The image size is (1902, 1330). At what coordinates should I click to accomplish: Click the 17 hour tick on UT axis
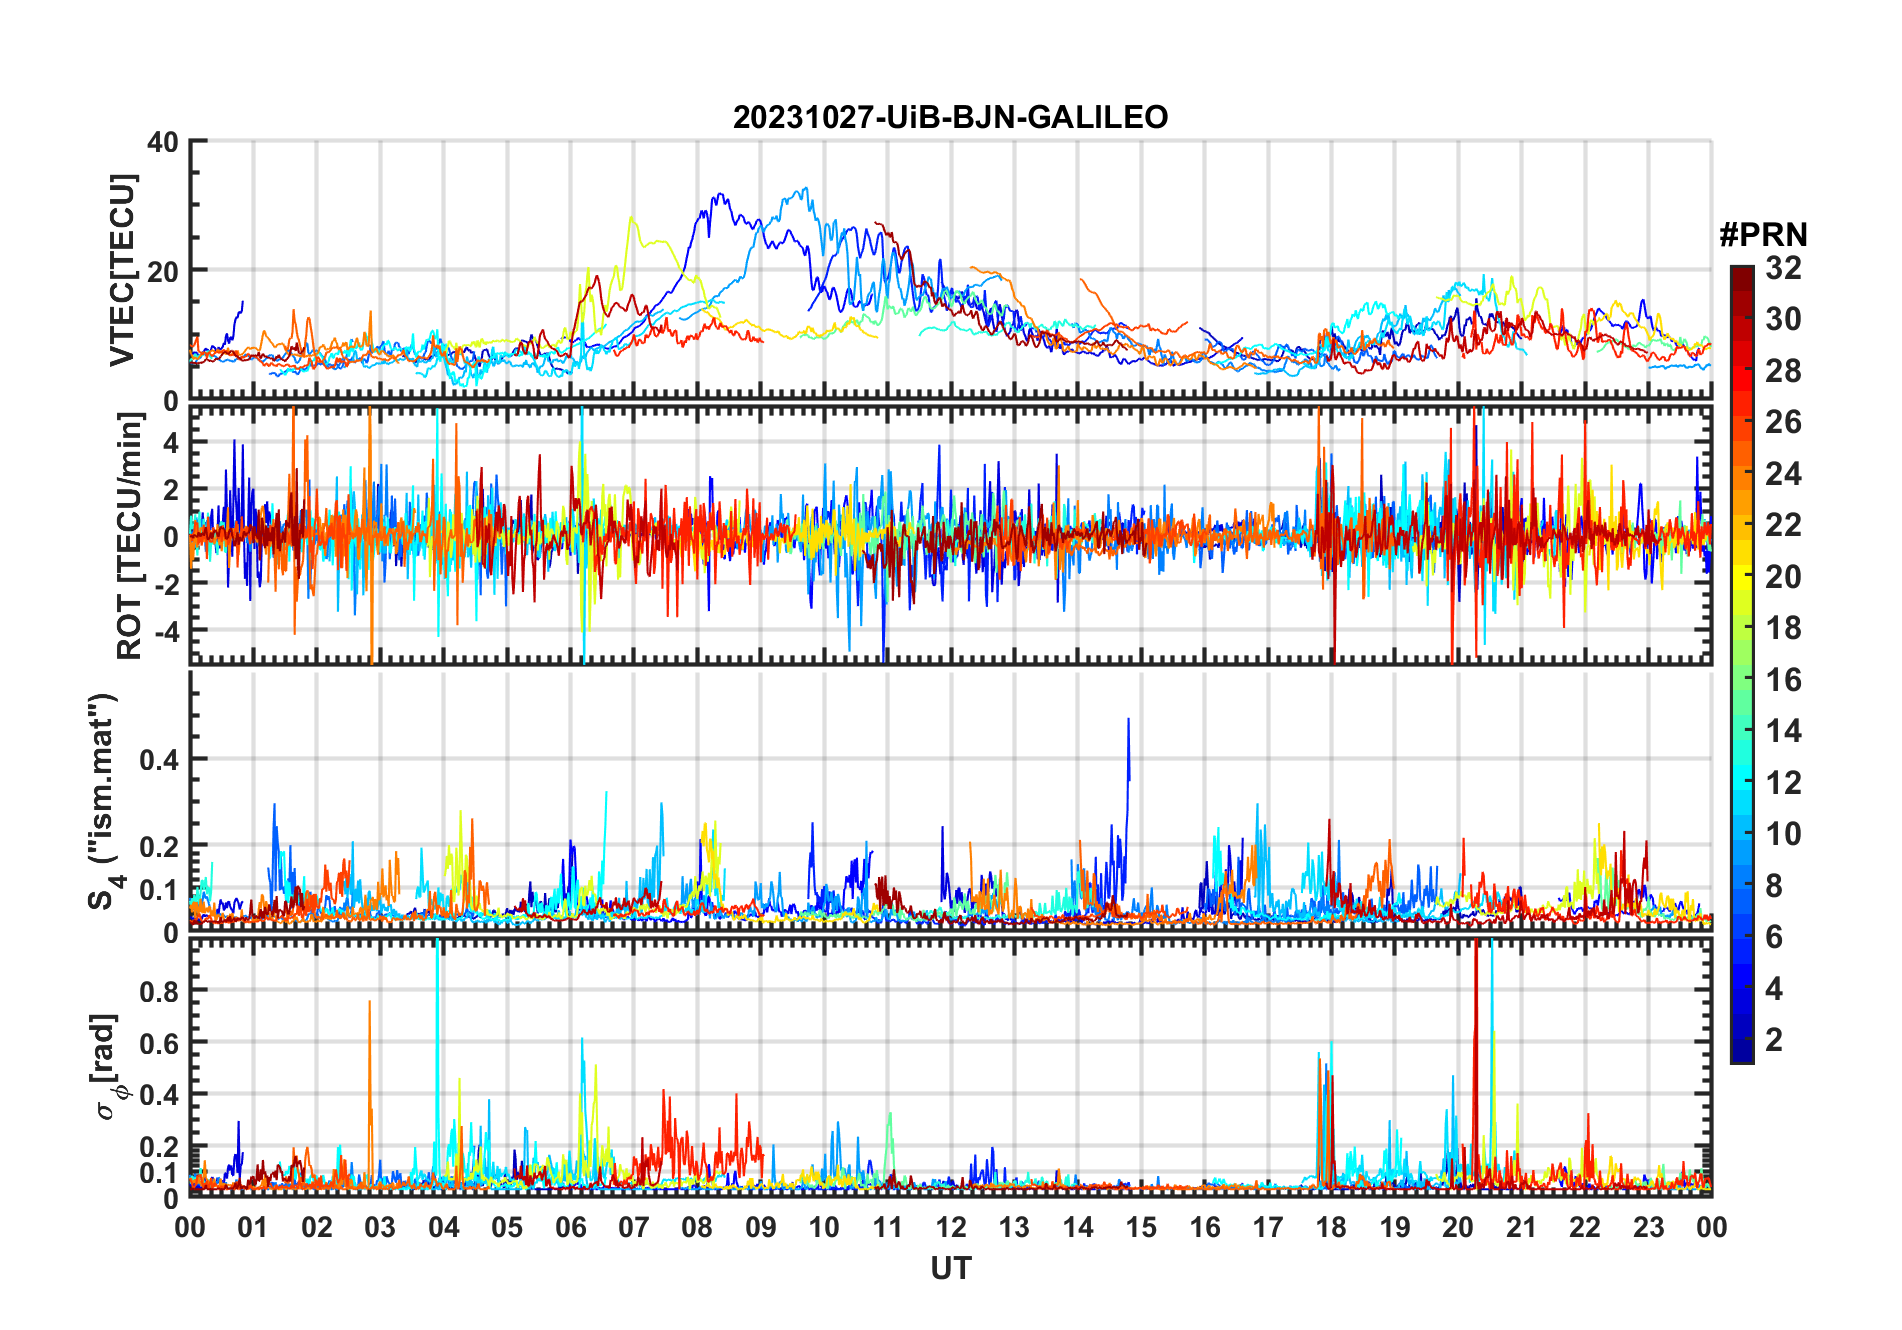[x=1268, y=1227]
